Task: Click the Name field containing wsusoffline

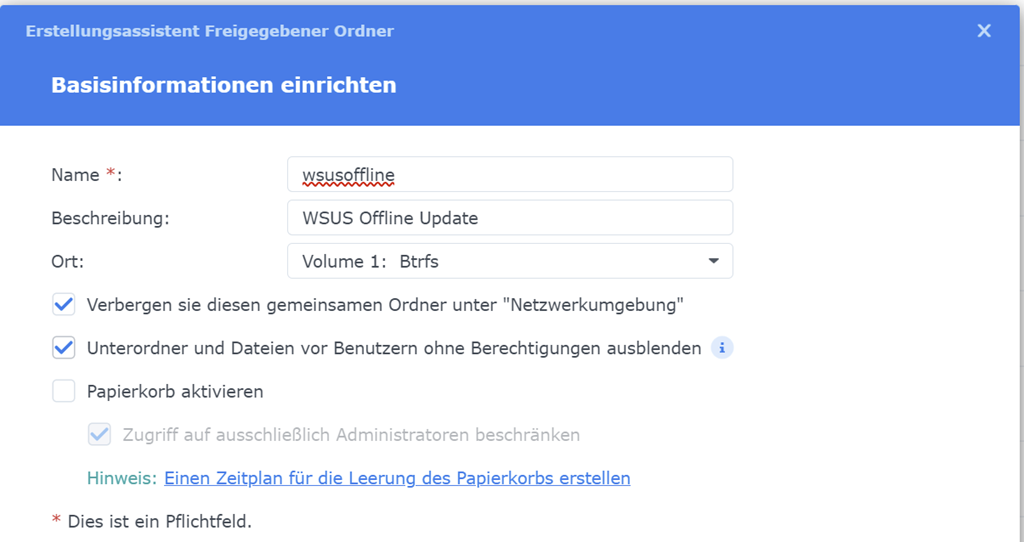Action: coord(510,175)
